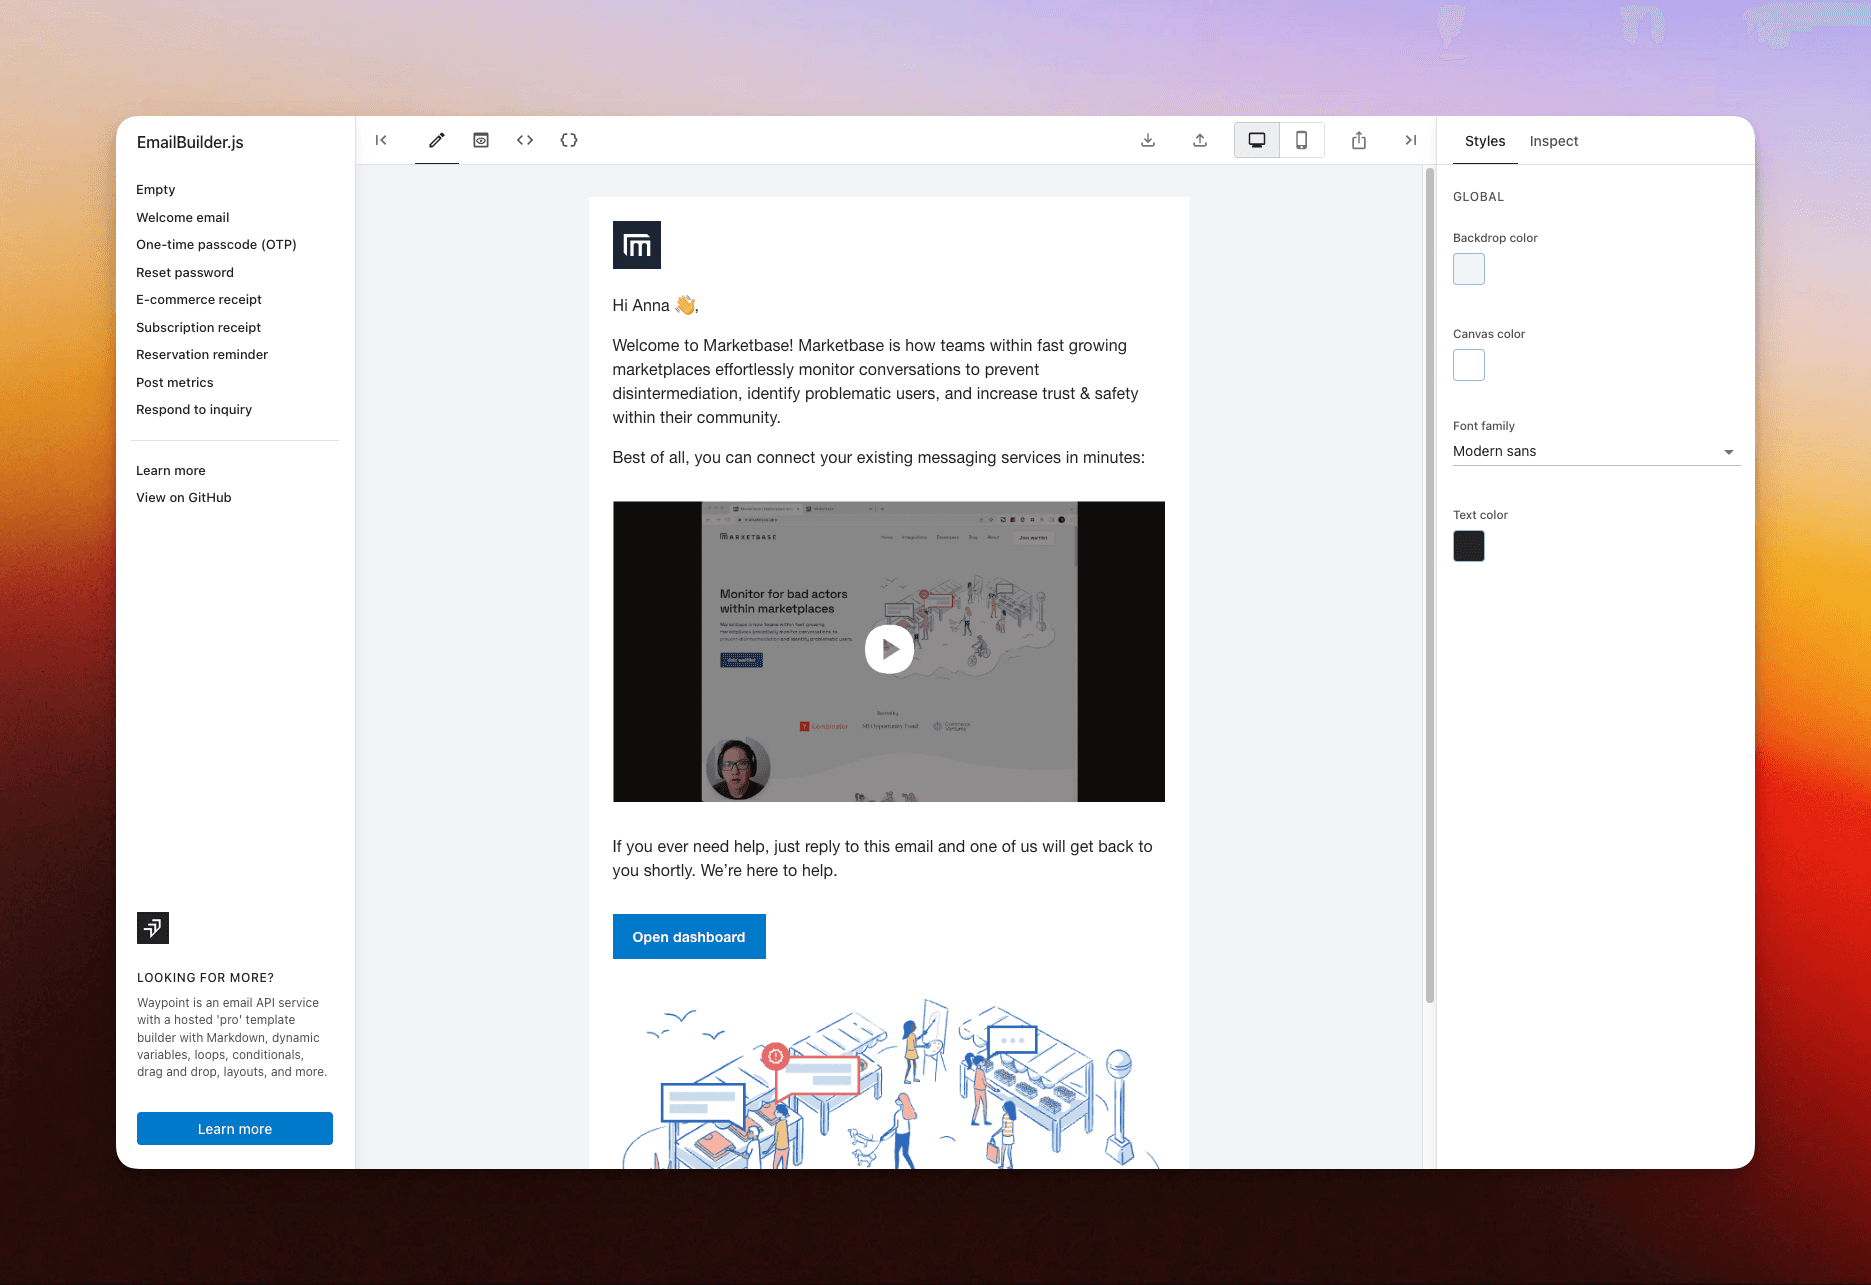Select the One-time passcode (OTP) template
The width and height of the screenshot is (1871, 1285).
217,245
